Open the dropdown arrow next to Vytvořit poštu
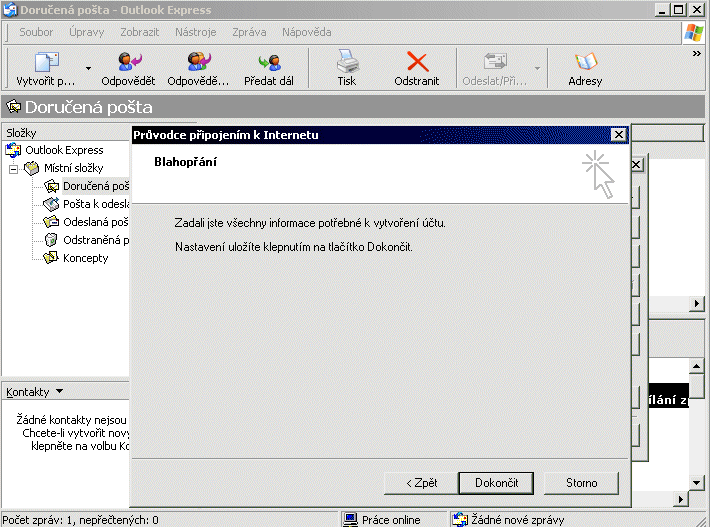710x527 pixels. [x=88, y=68]
